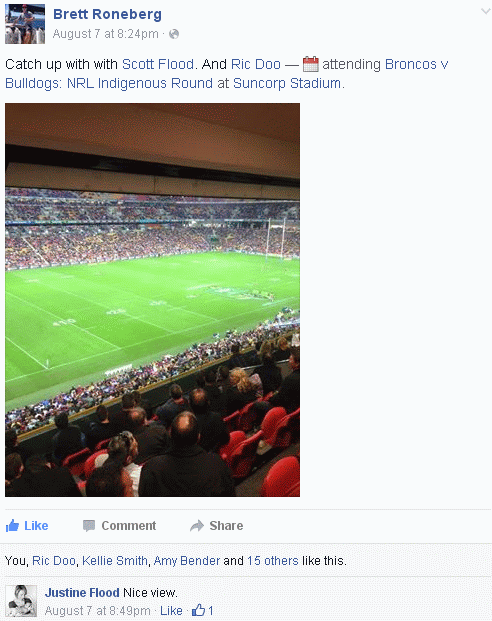Screen dimensions: 492x621
Task: Open Amy Bender's profile from likes
Action: pos(187,561)
